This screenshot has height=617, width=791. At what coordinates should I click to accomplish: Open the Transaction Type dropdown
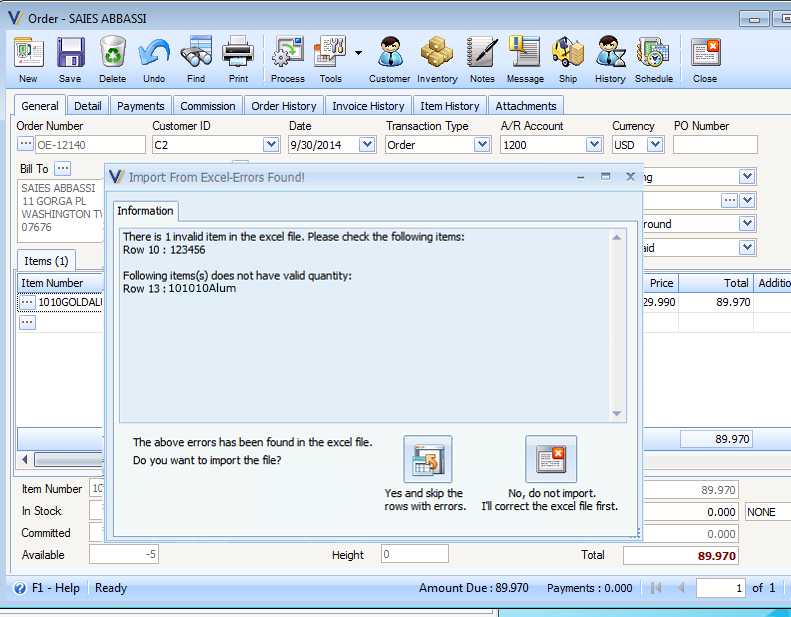click(x=482, y=145)
